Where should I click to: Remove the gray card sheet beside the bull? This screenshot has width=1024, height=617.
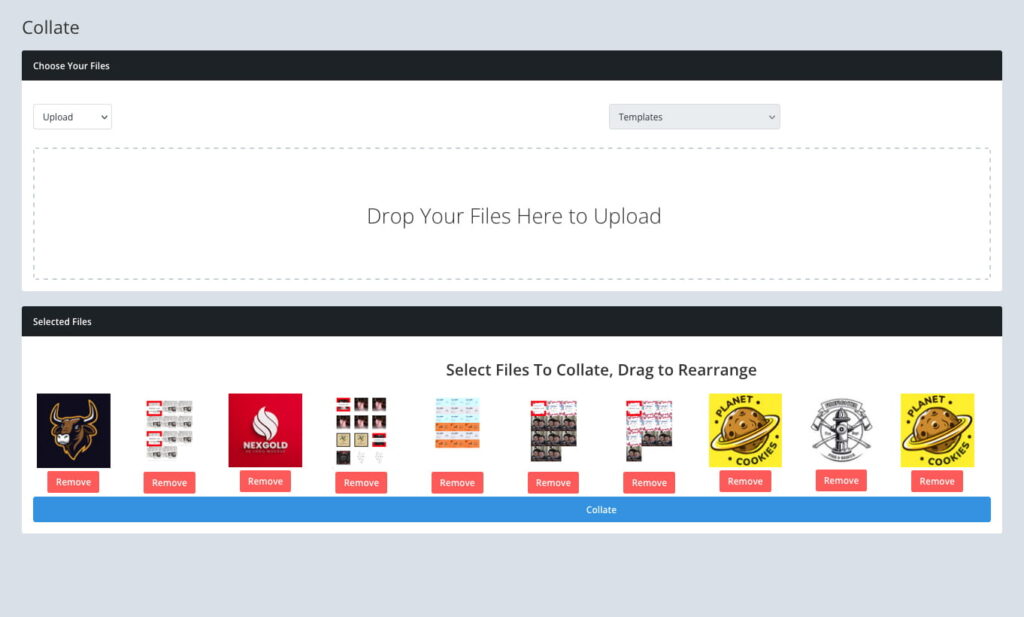169,483
